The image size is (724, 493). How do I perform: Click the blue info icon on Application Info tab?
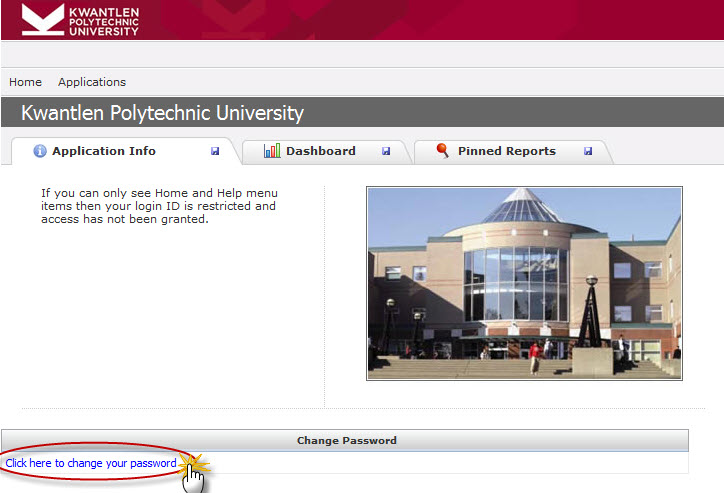[x=40, y=151]
